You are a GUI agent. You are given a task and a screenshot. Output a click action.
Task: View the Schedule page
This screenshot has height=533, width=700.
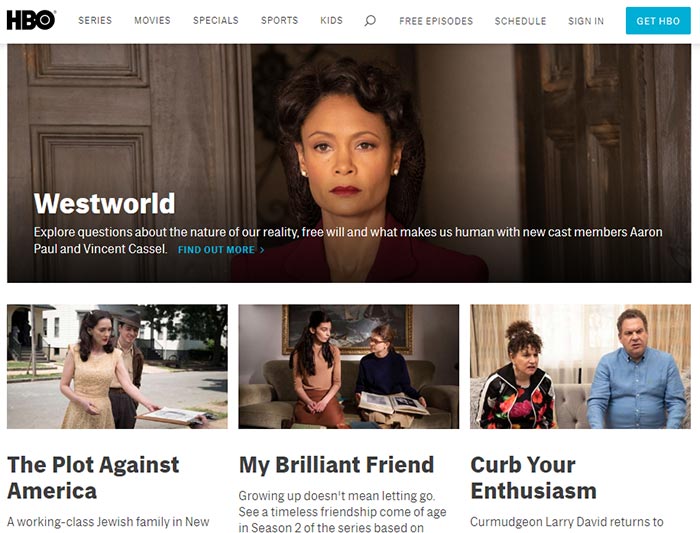point(521,21)
